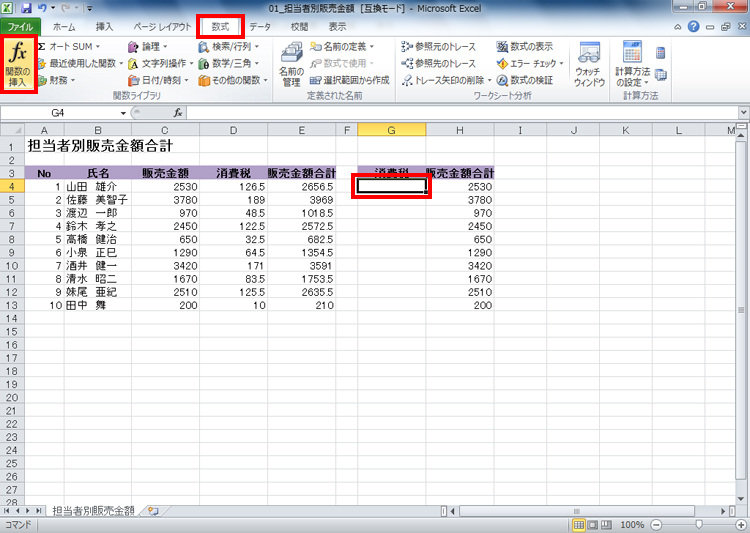This screenshot has width=750, height=533.
Task: Expand the Name Box dropdown arrow
Action: pos(123,113)
